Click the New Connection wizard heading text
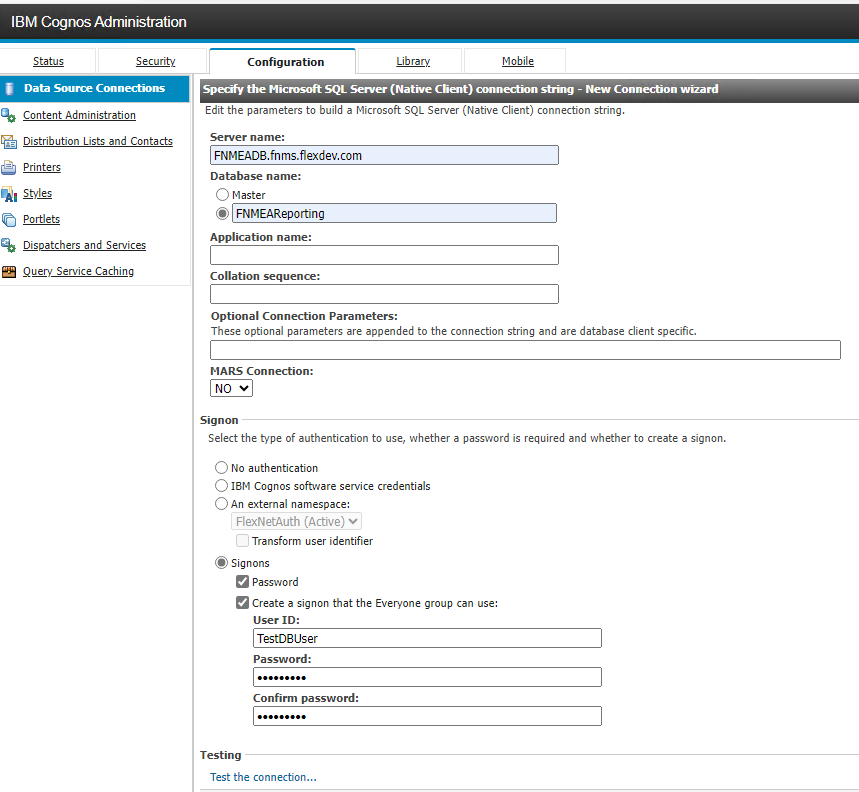 [460, 89]
